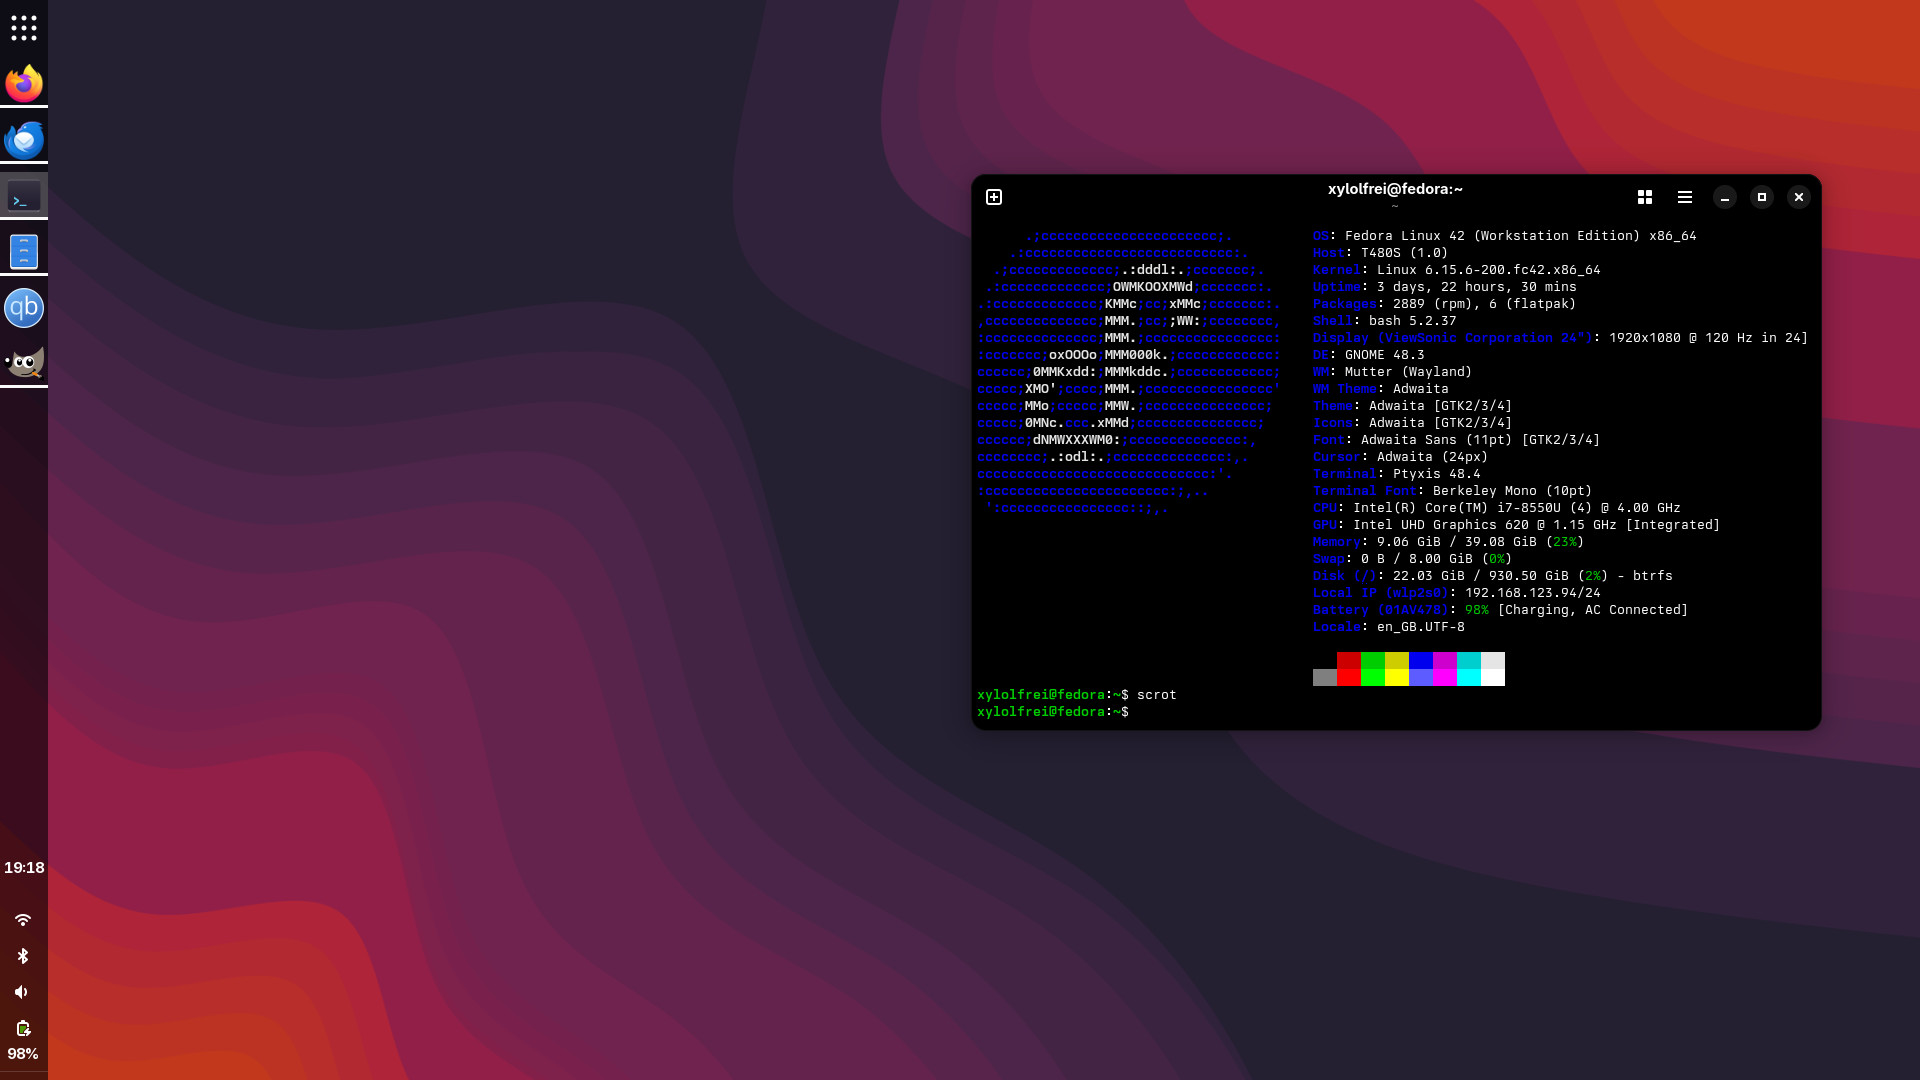The height and width of the screenshot is (1080, 1920).
Task: Open the Show Apps grid in the dock
Action: [x=24, y=28]
